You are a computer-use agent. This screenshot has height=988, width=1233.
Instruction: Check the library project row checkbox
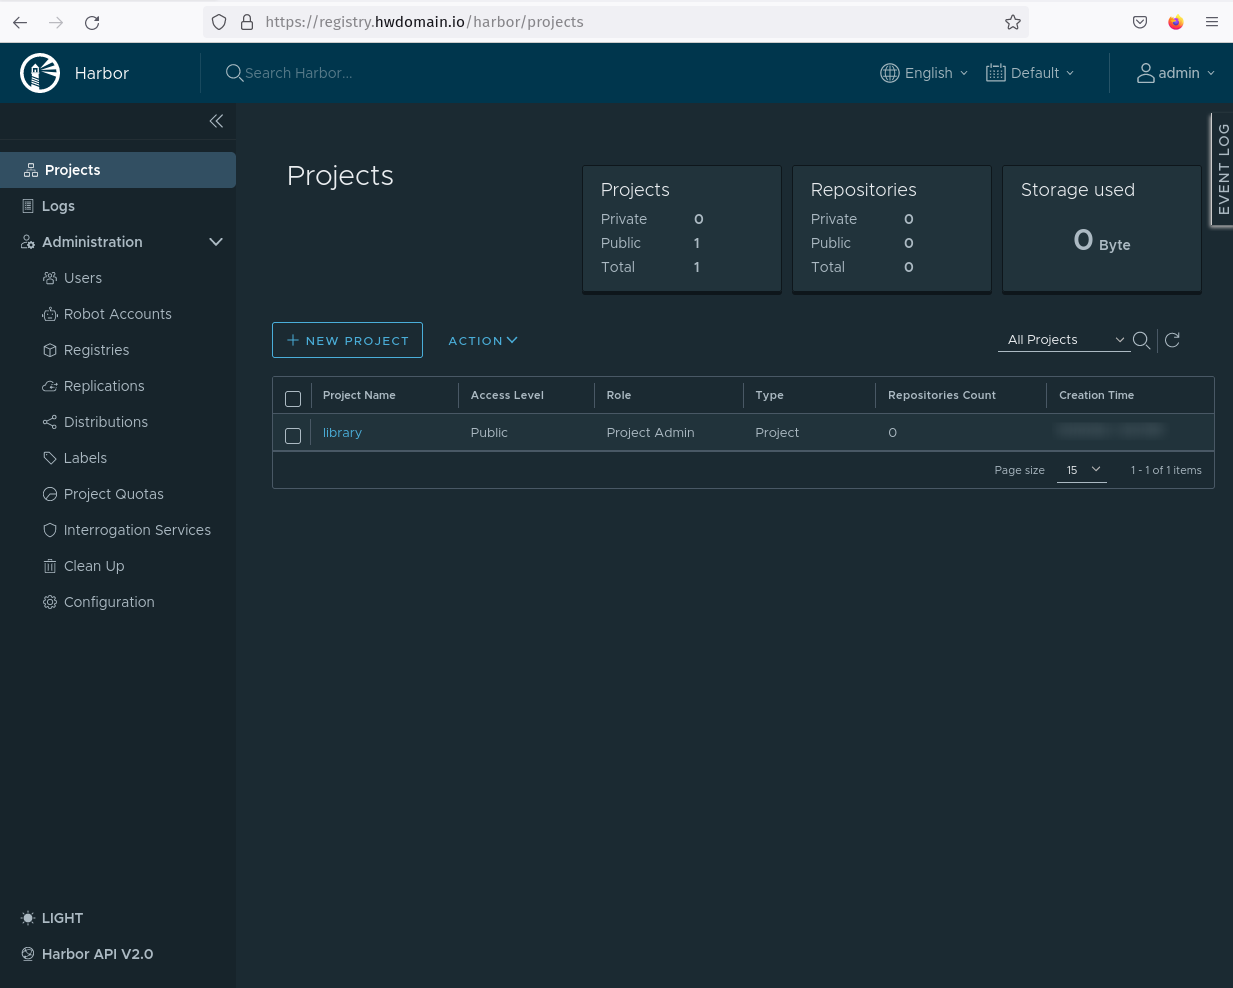point(293,436)
